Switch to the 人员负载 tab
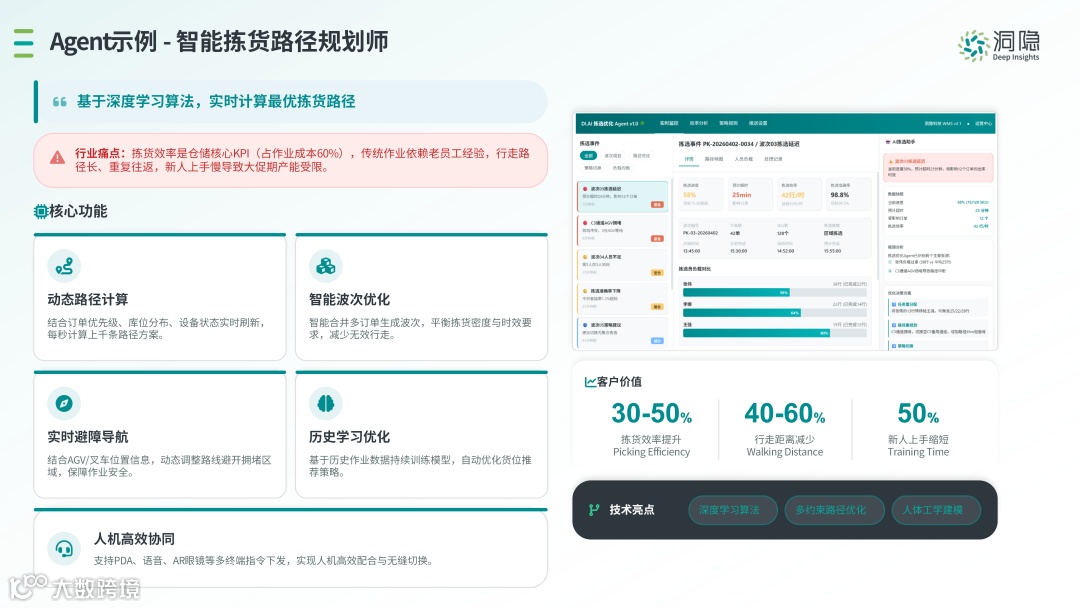 tap(743, 159)
